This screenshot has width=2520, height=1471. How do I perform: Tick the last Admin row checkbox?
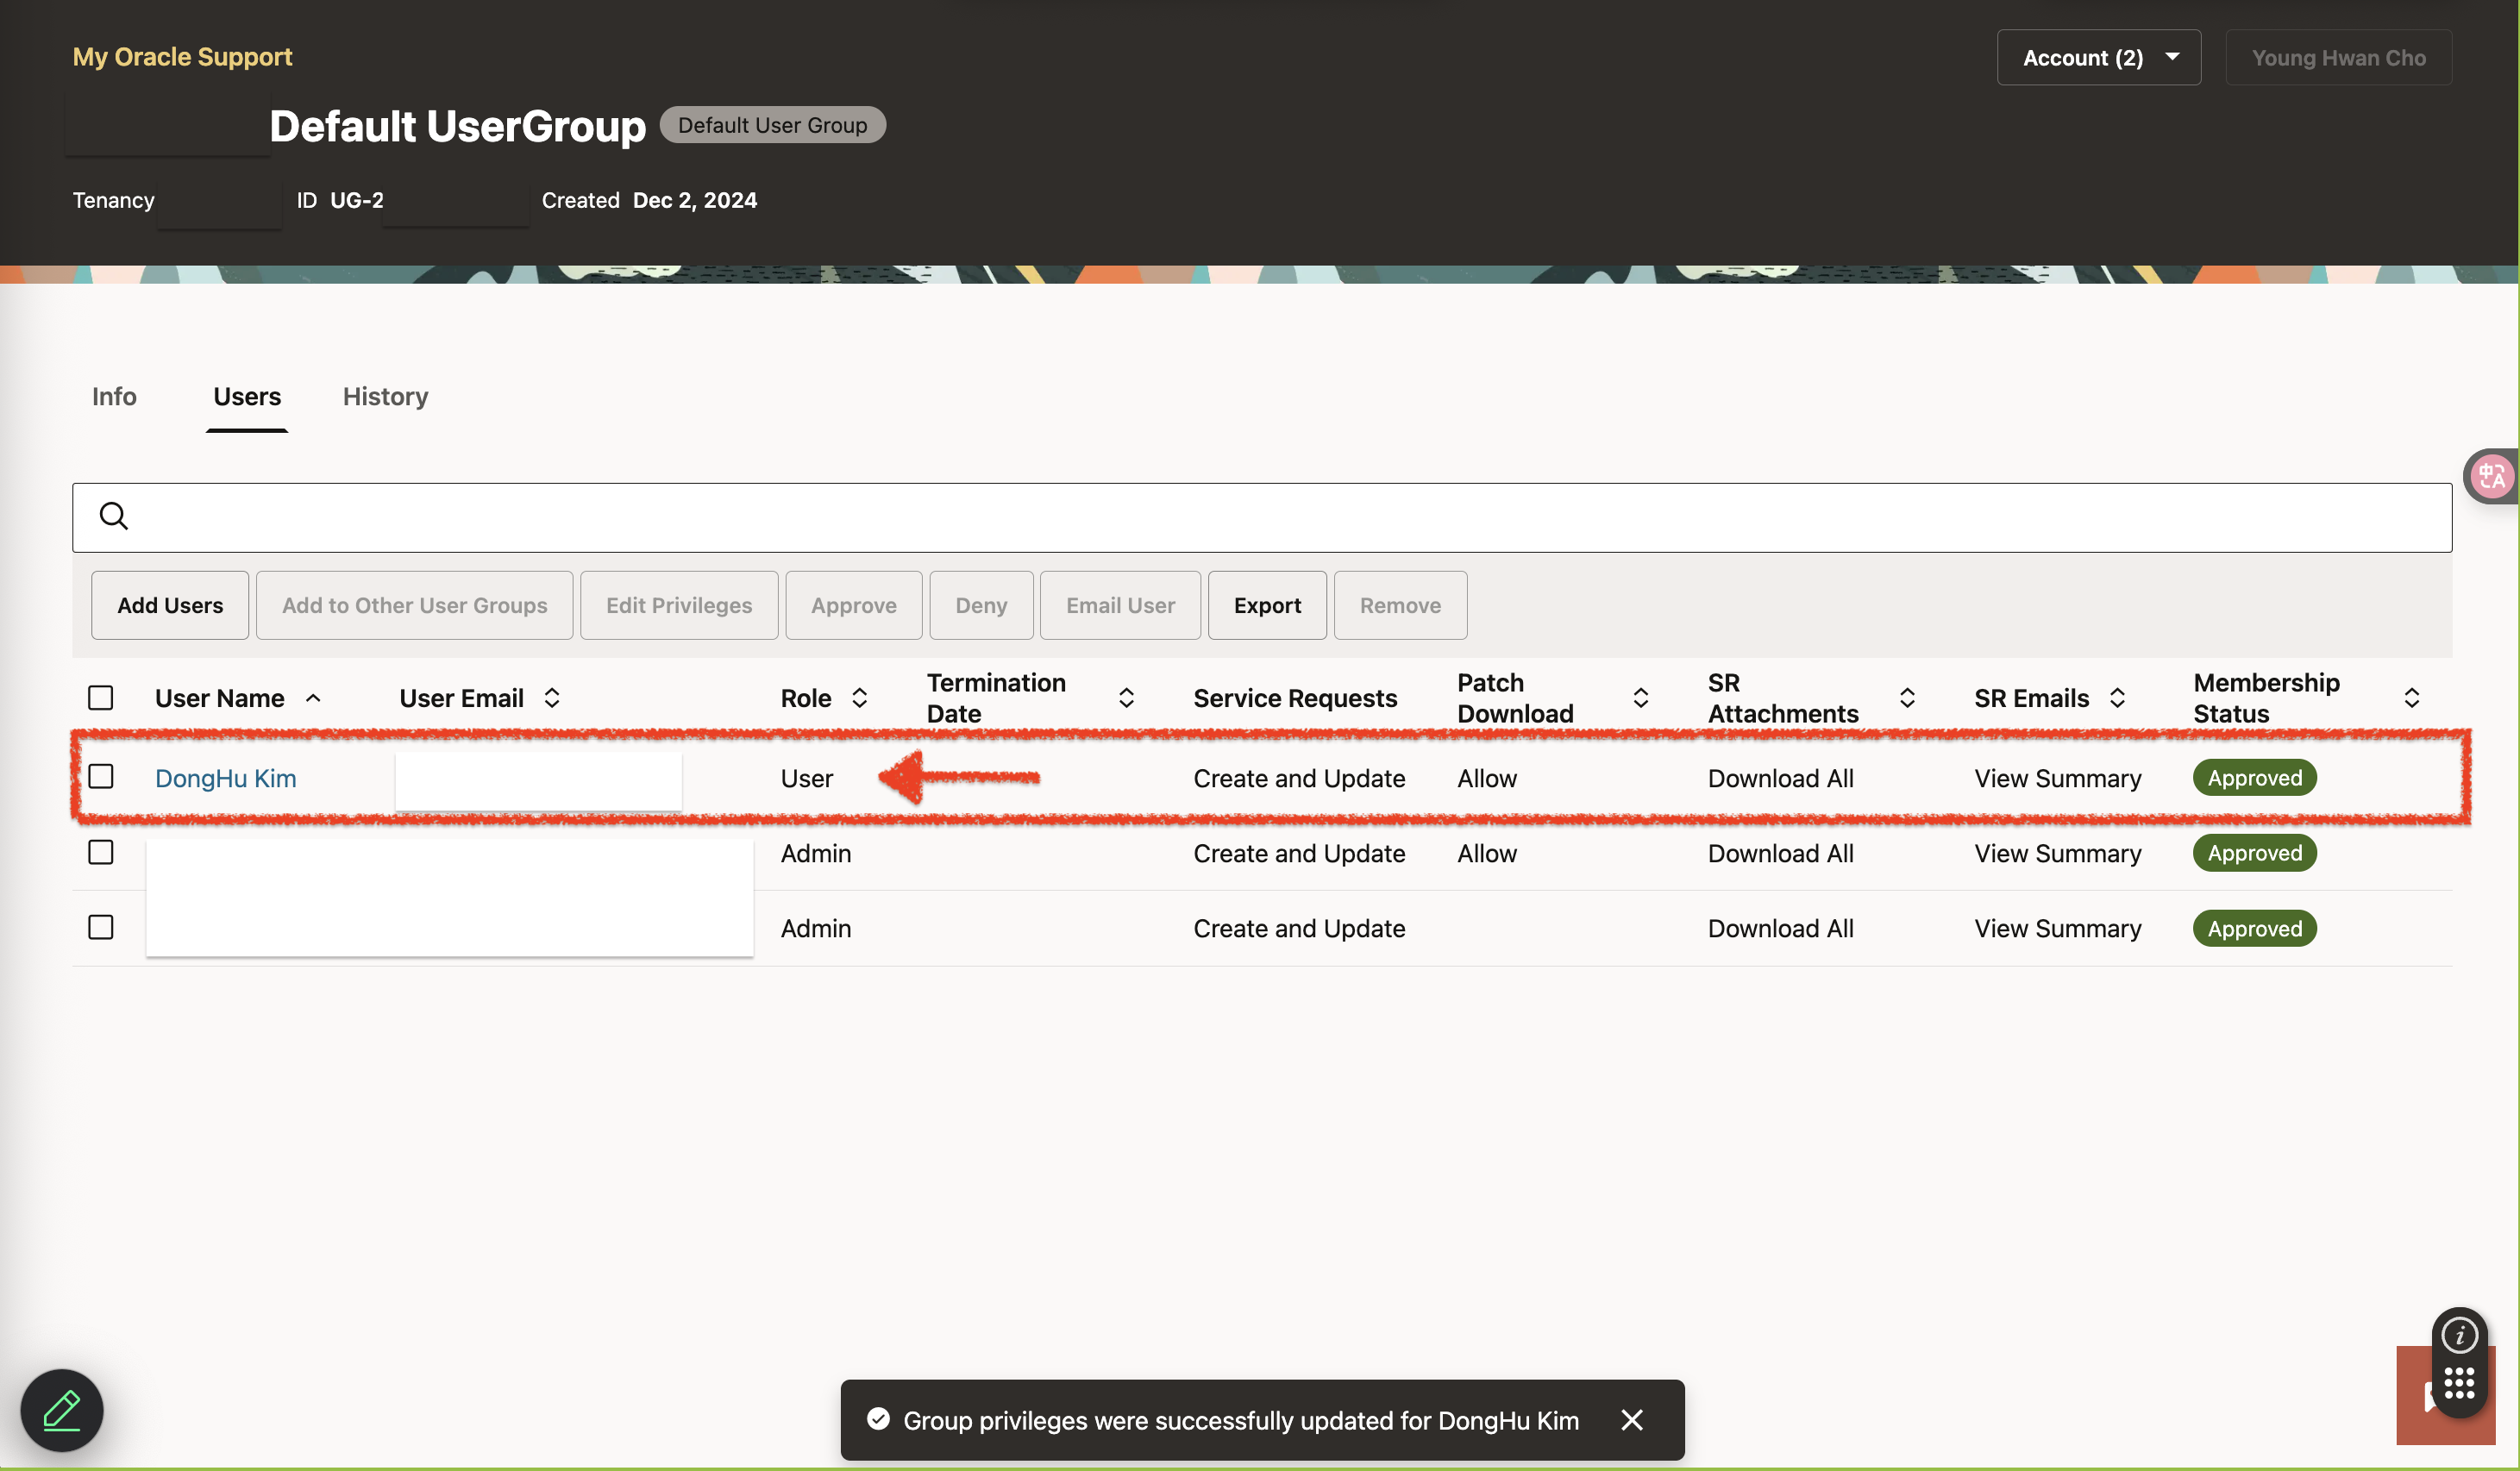[x=101, y=928]
